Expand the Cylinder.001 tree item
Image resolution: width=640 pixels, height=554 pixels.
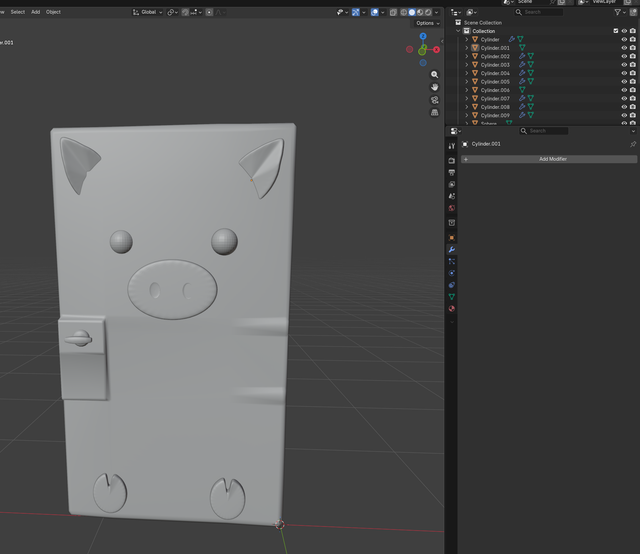(467, 48)
